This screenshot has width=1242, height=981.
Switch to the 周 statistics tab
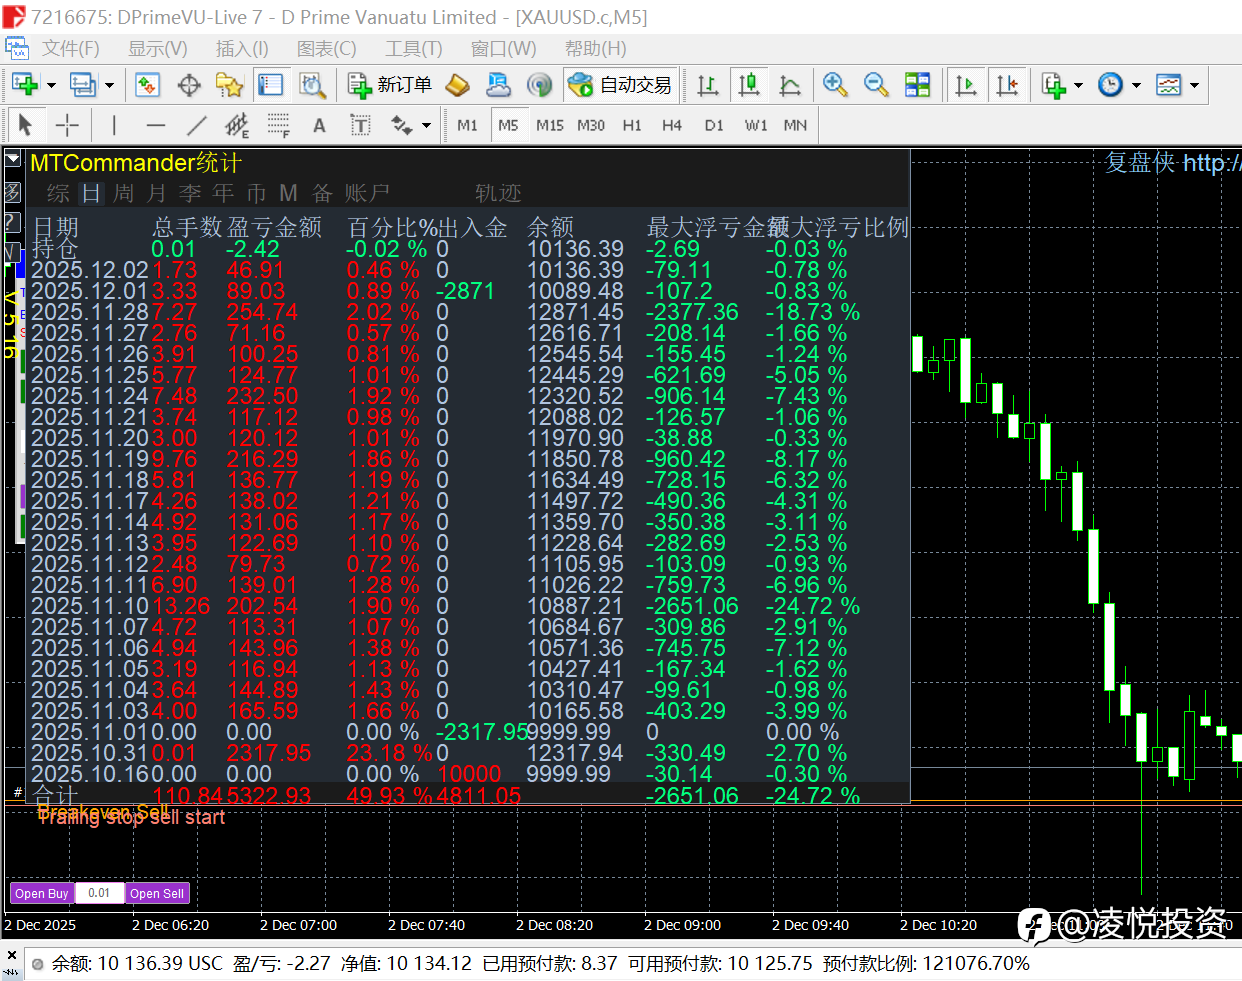123,193
